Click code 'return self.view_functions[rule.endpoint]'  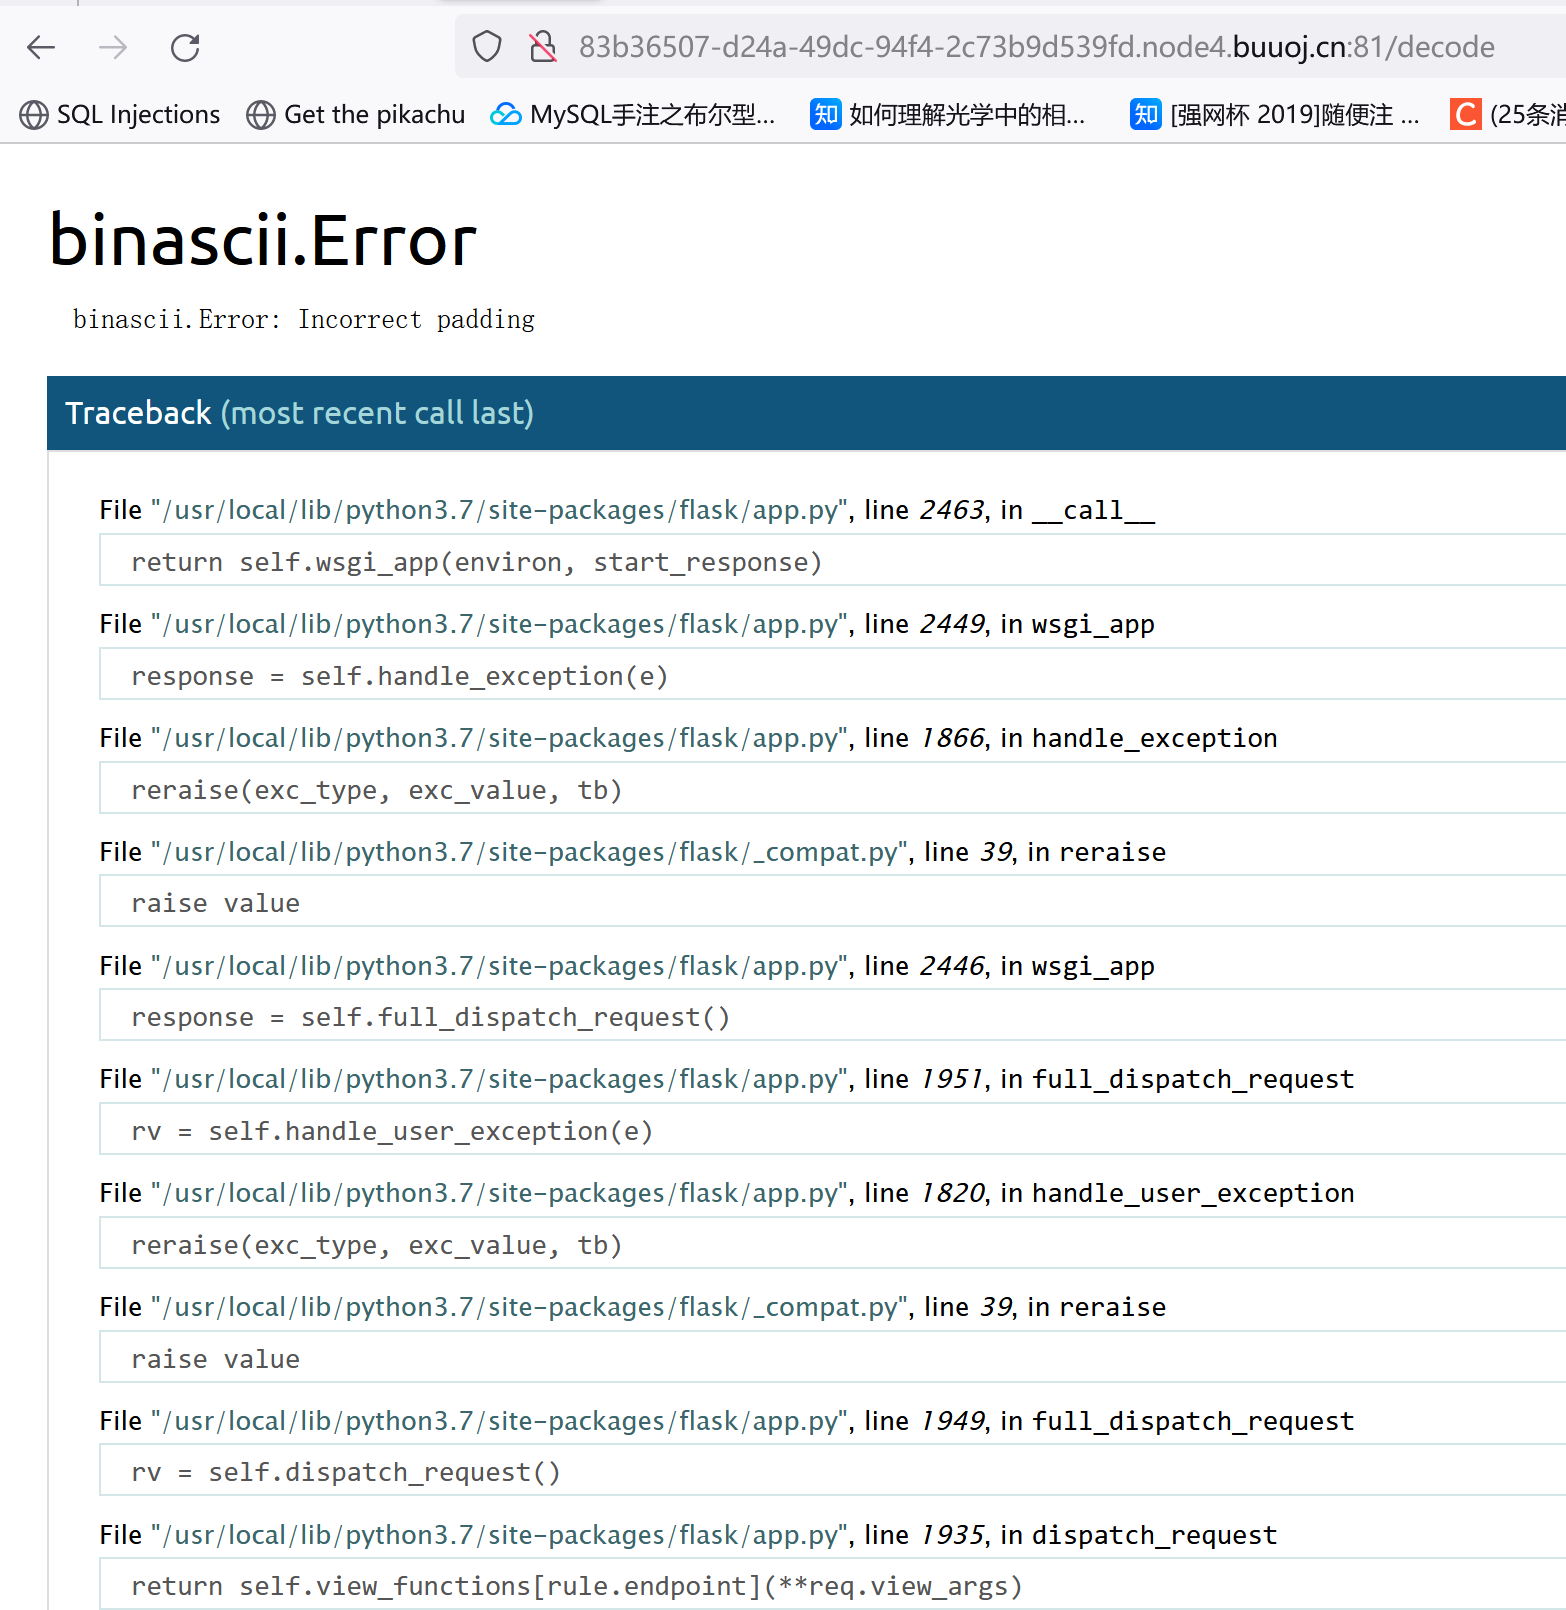coord(832,1586)
